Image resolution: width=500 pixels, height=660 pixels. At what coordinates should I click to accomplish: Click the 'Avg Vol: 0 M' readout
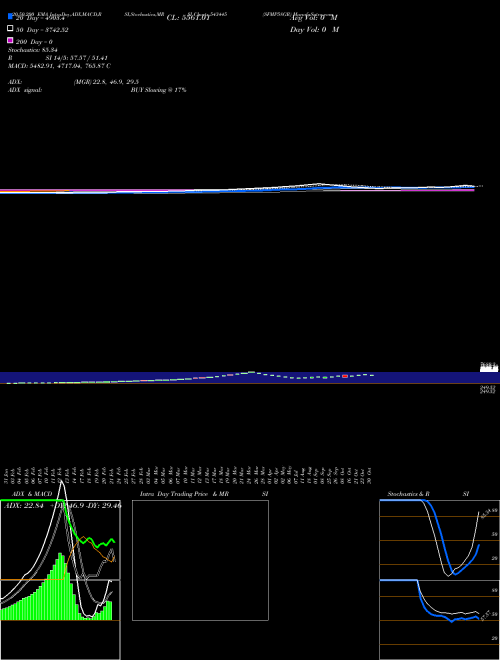coord(314,18)
